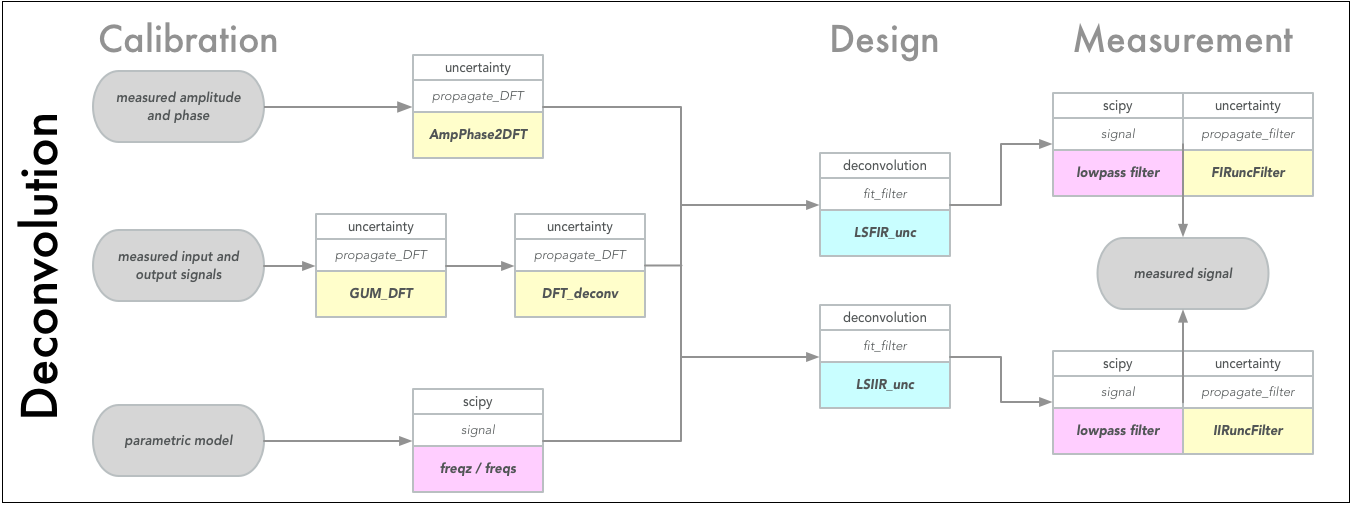This screenshot has height=507, width=1350.
Task: Click the Calibration heading
Action: pyautogui.click(x=189, y=39)
